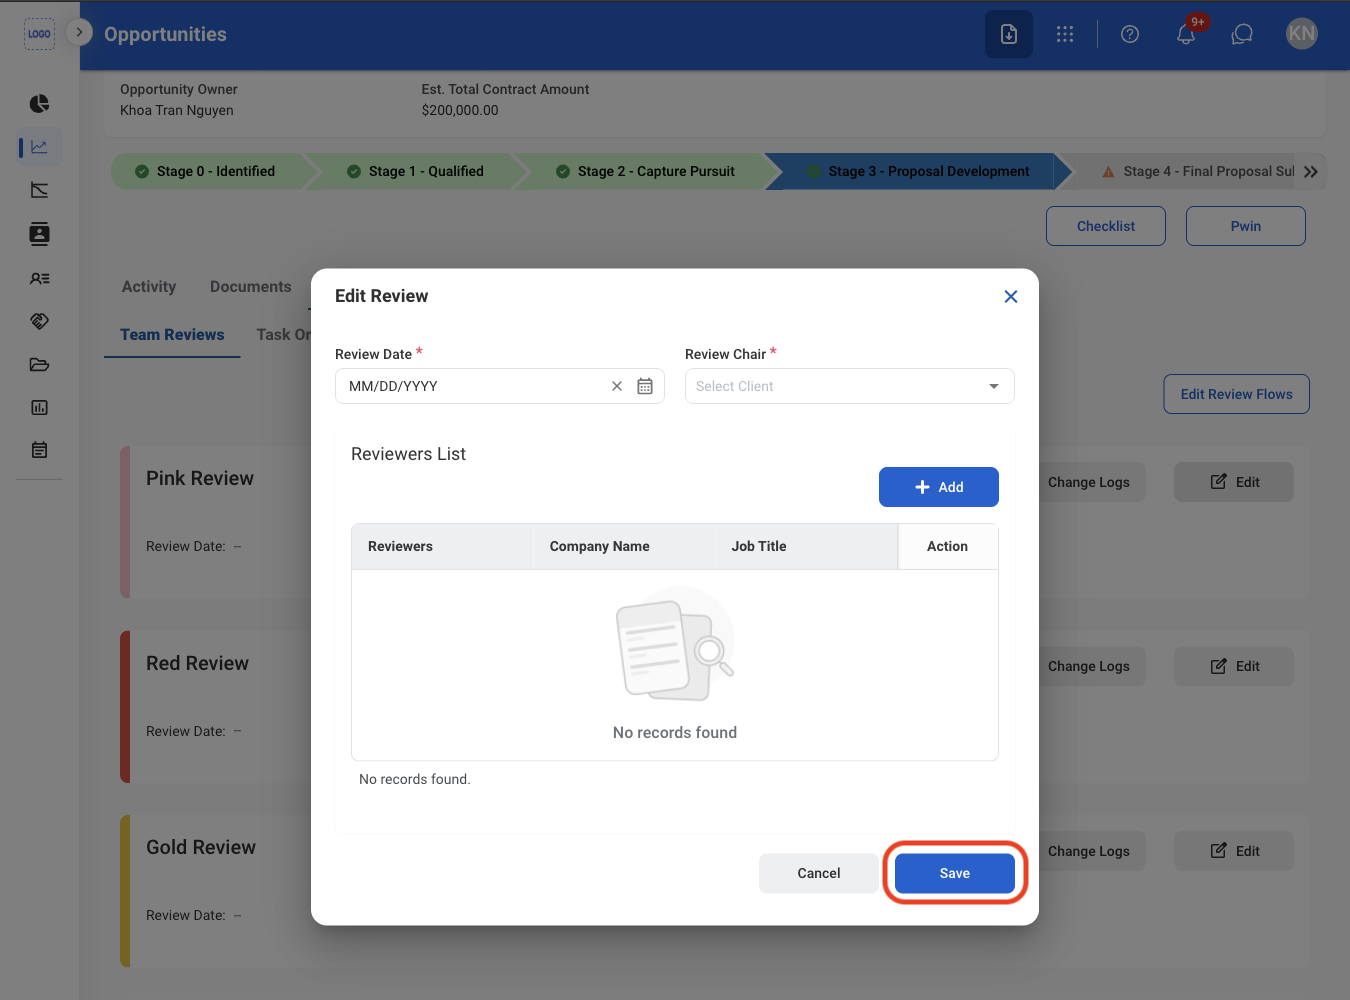Expand the sidebar with the arrow toggle

[79, 32]
